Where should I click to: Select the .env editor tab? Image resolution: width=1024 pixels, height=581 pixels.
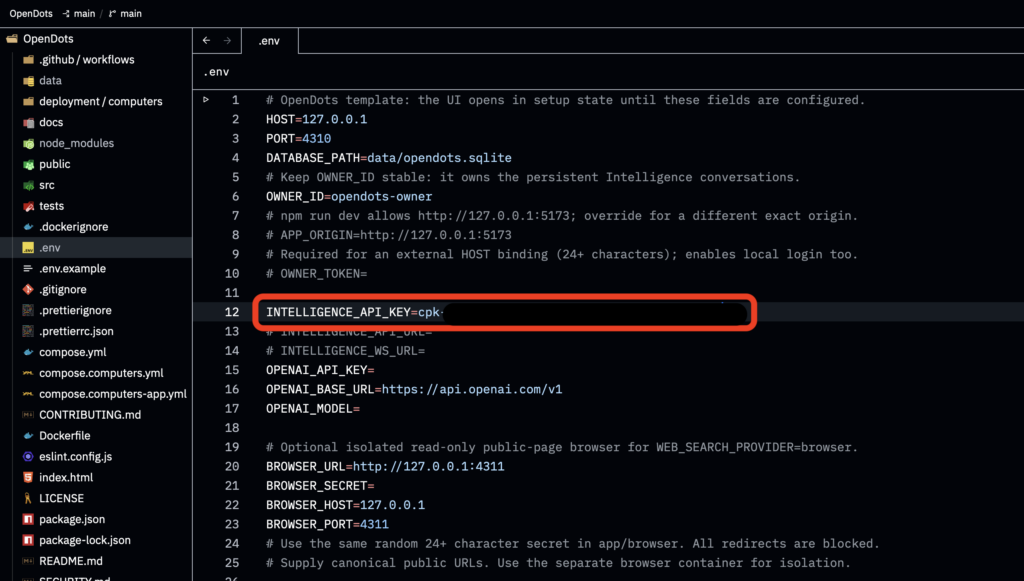[x=270, y=40]
